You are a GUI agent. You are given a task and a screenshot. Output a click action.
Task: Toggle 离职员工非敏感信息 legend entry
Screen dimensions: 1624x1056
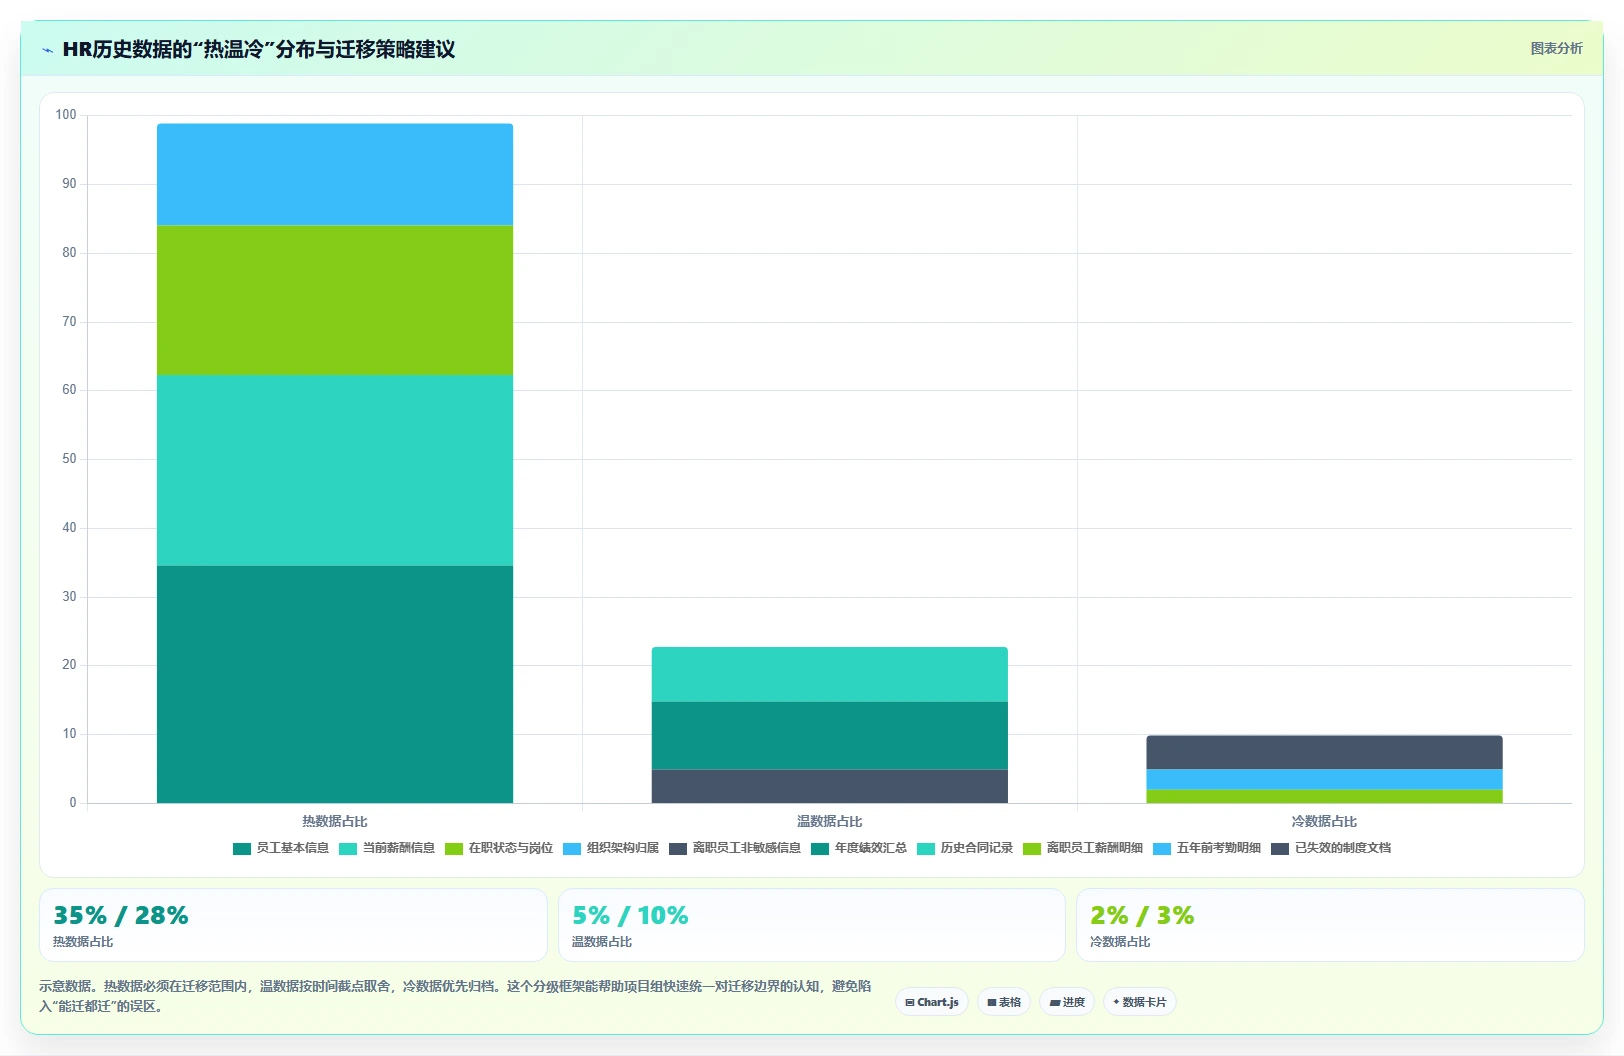click(735, 848)
